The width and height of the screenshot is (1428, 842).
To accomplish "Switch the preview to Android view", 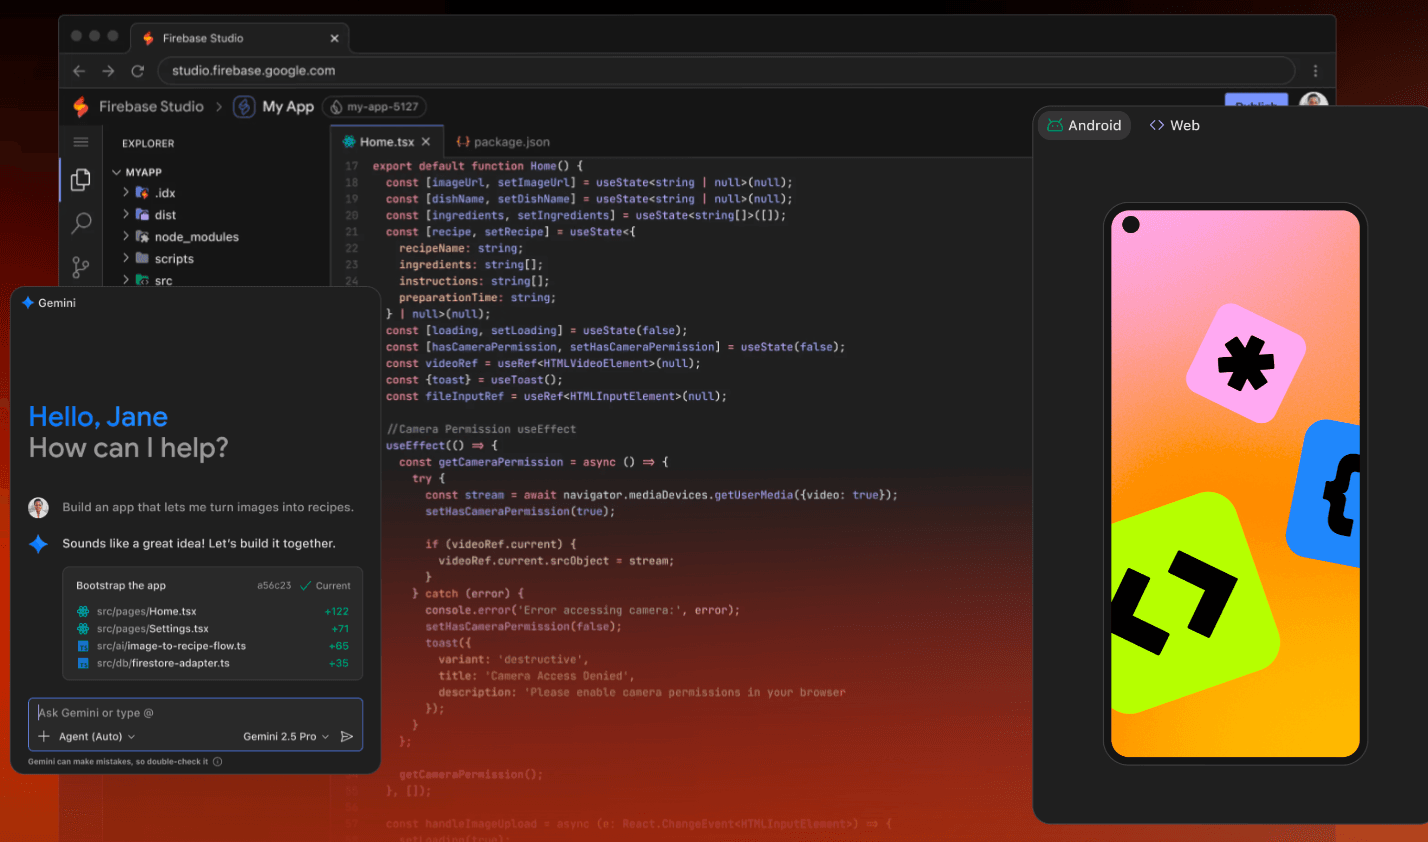I will (x=1084, y=125).
